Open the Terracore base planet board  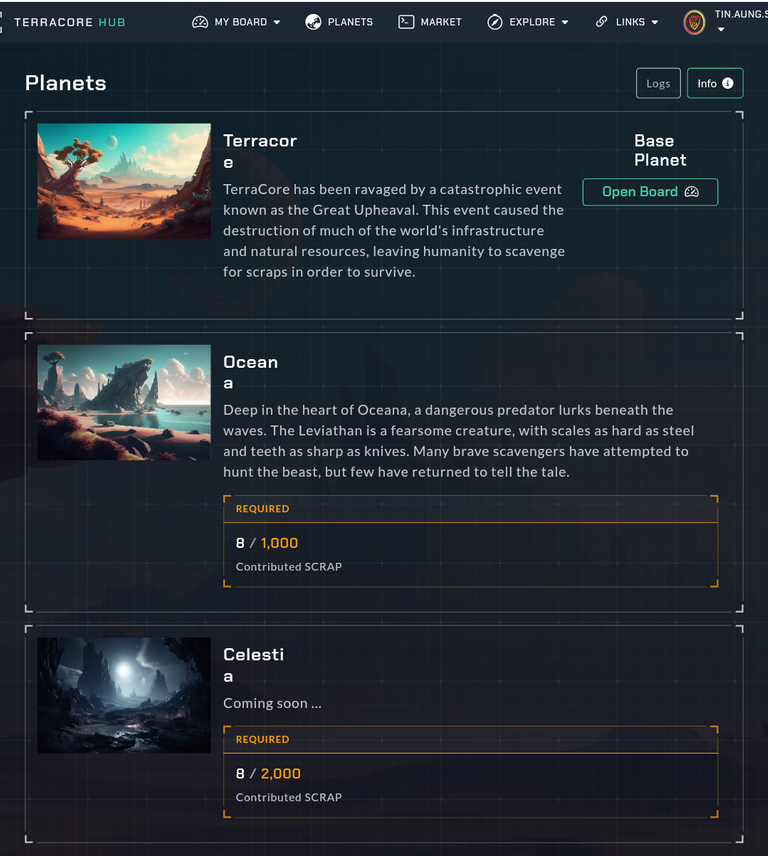[x=650, y=192]
